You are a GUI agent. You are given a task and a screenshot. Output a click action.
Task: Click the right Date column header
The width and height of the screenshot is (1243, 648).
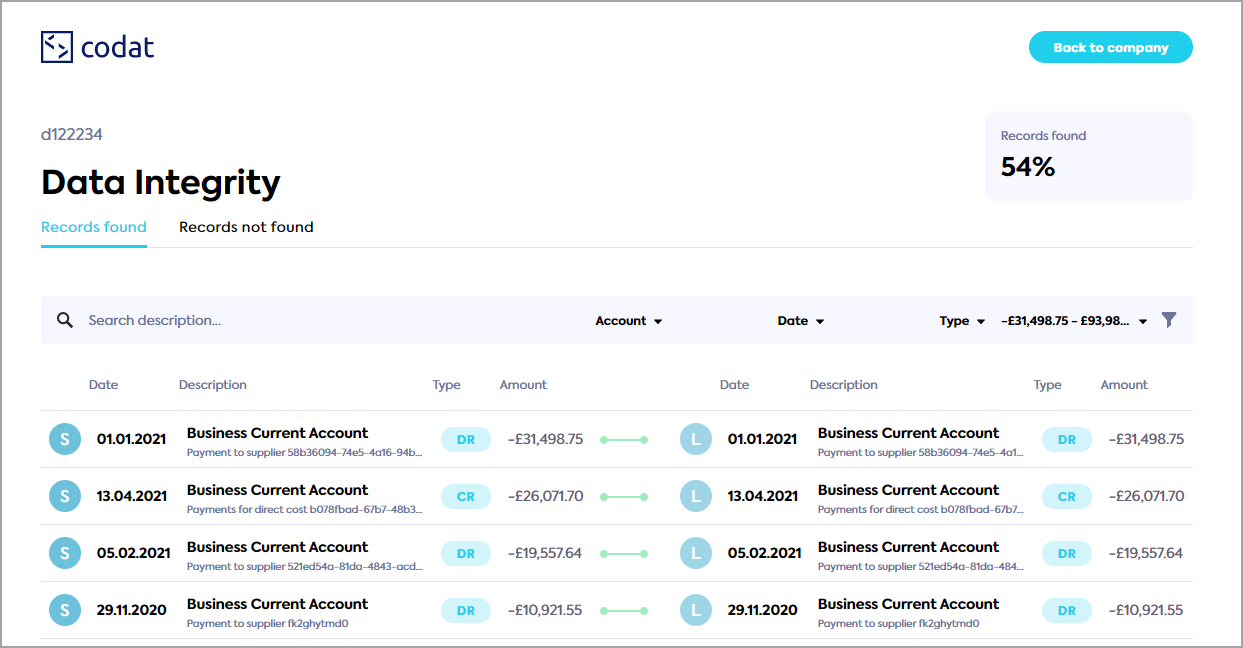[734, 385]
